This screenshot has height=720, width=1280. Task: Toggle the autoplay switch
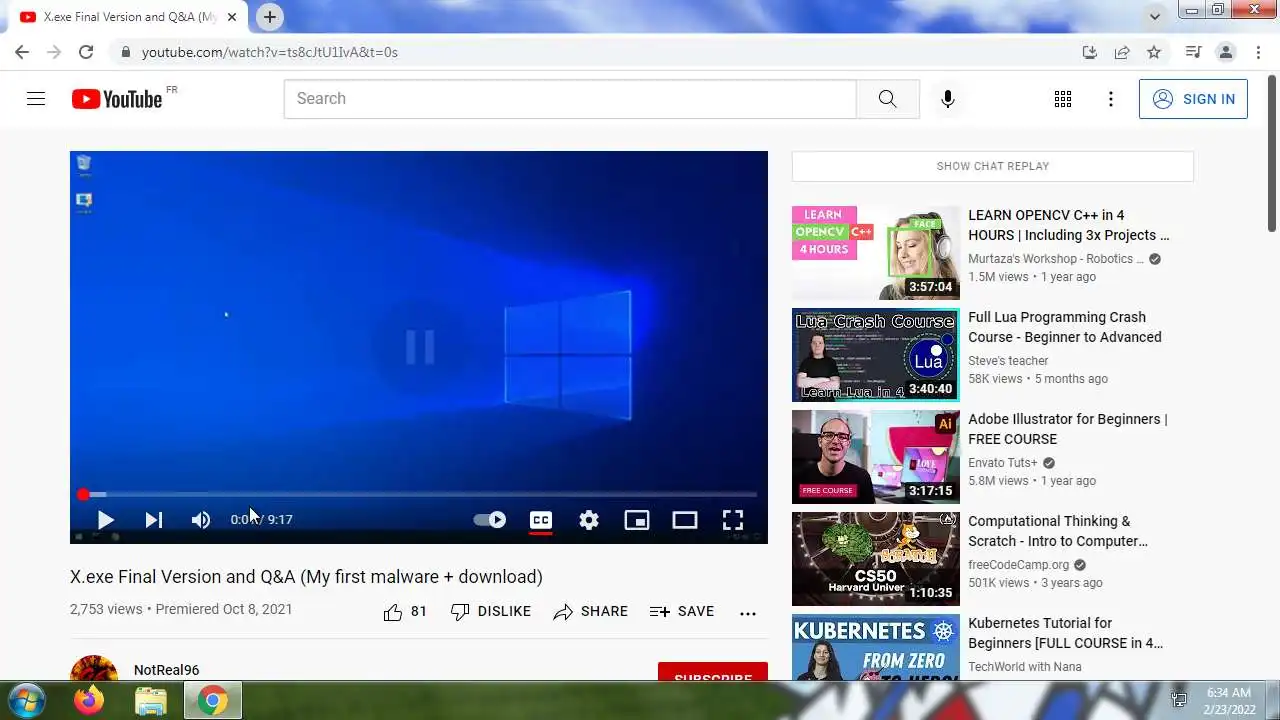(x=490, y=520)
